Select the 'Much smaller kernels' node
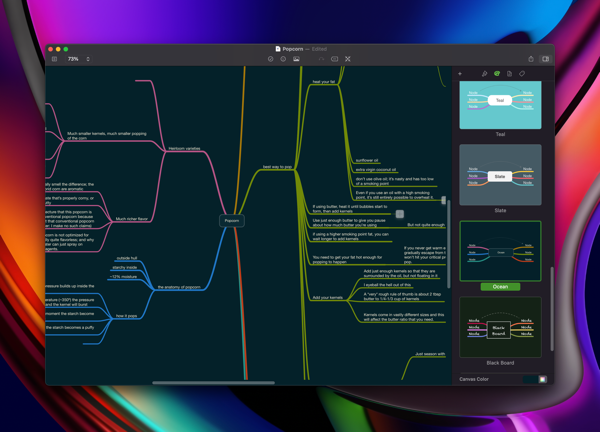 click(x=107, y=136)
